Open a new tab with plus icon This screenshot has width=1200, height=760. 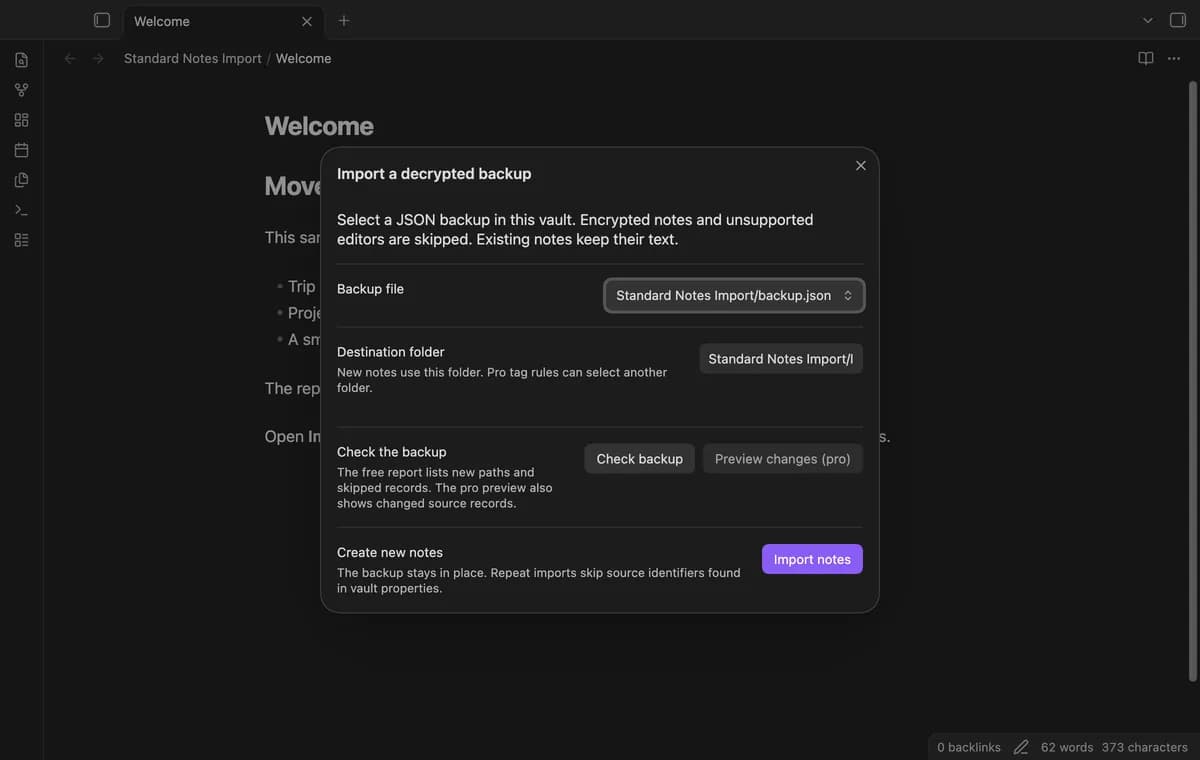coord(344,20)
